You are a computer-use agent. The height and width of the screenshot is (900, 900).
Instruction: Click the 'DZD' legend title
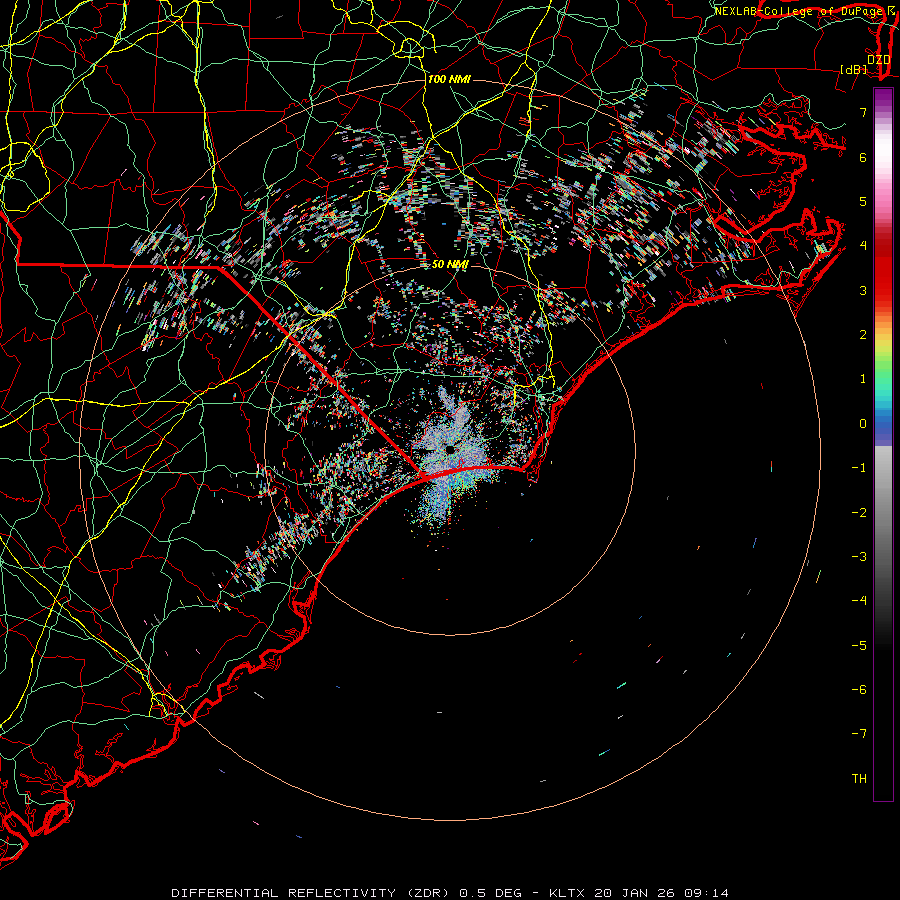coord(878,59)
